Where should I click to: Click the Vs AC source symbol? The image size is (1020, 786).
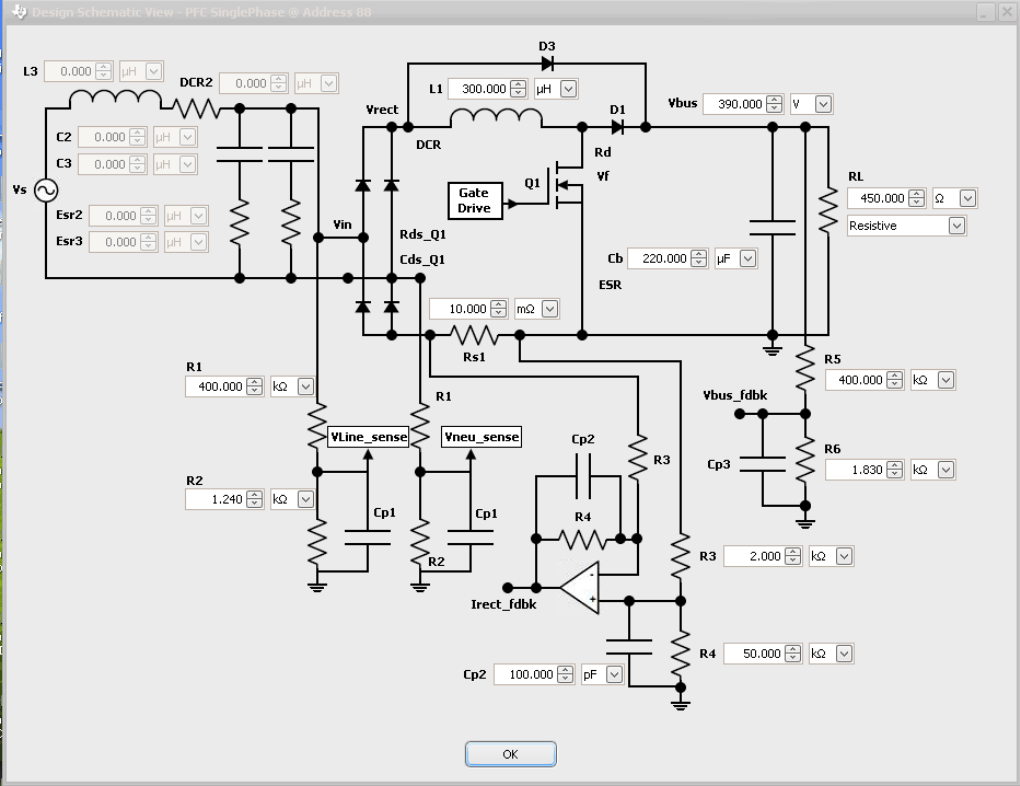[46, 190]
